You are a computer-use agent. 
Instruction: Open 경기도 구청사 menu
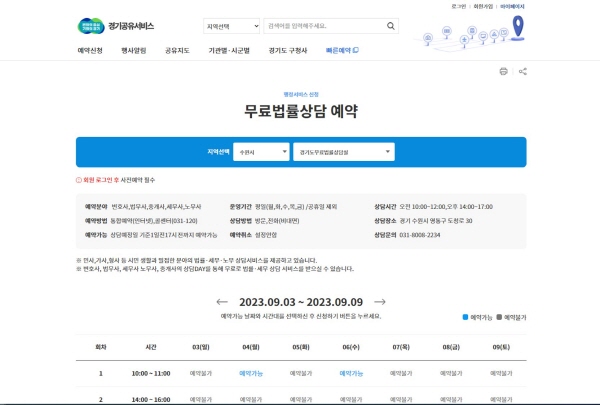(288, 51)
